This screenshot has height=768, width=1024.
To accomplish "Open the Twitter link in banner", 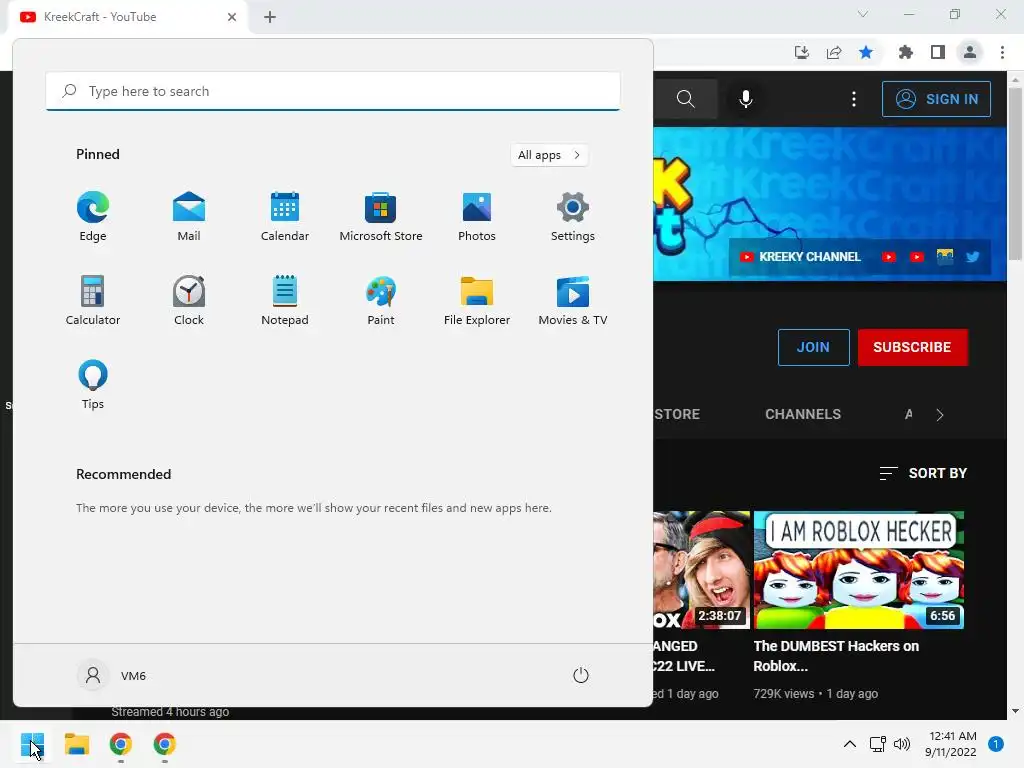I will coord(972,257).
